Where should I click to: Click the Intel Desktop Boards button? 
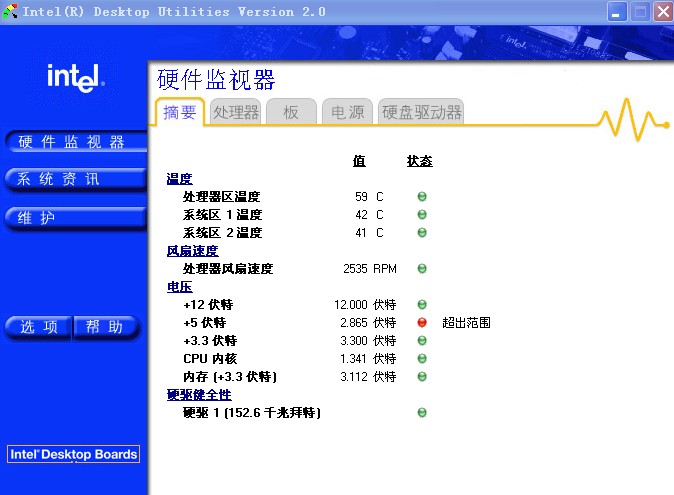pos(74,454)
